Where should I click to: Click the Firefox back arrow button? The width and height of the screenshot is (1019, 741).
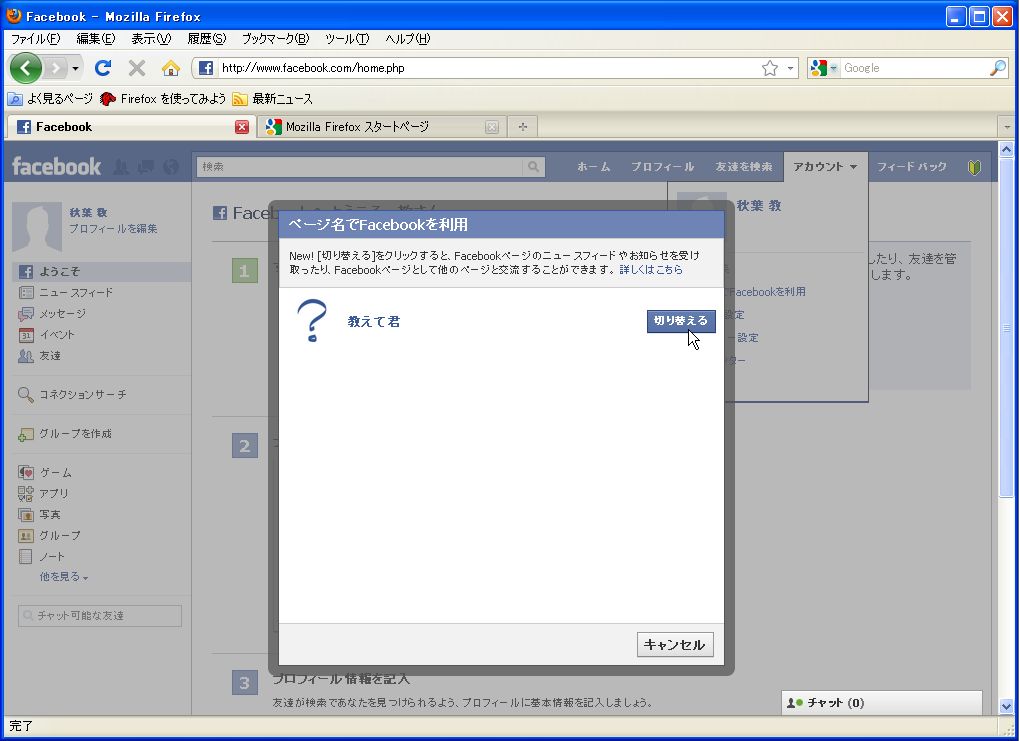[x=26, y=68]
